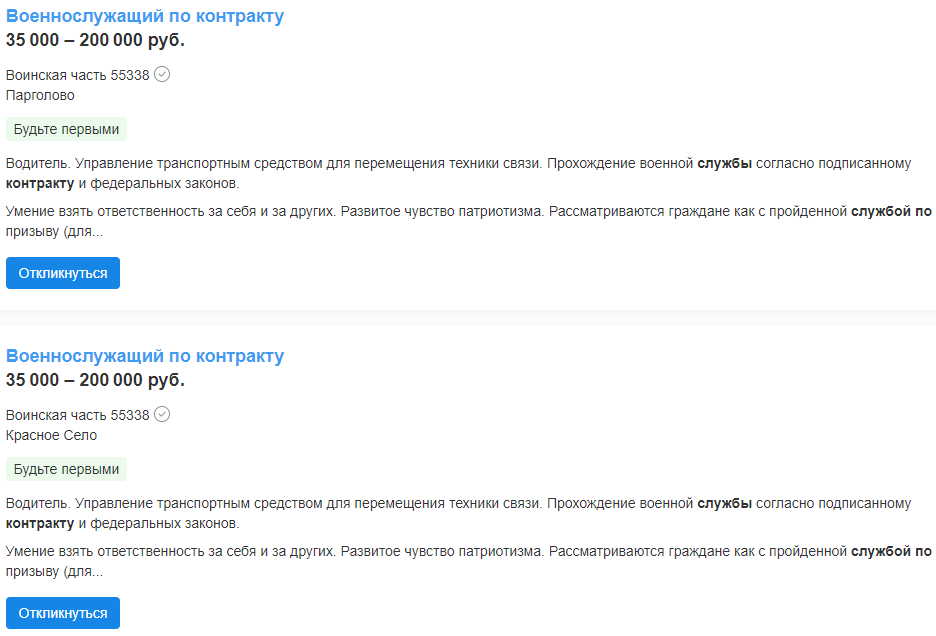The width and height of the screenshot is (936, 636).
Task: Click the Будьте первыми tag on the first vacancy
Action: [x=66, y=129]
